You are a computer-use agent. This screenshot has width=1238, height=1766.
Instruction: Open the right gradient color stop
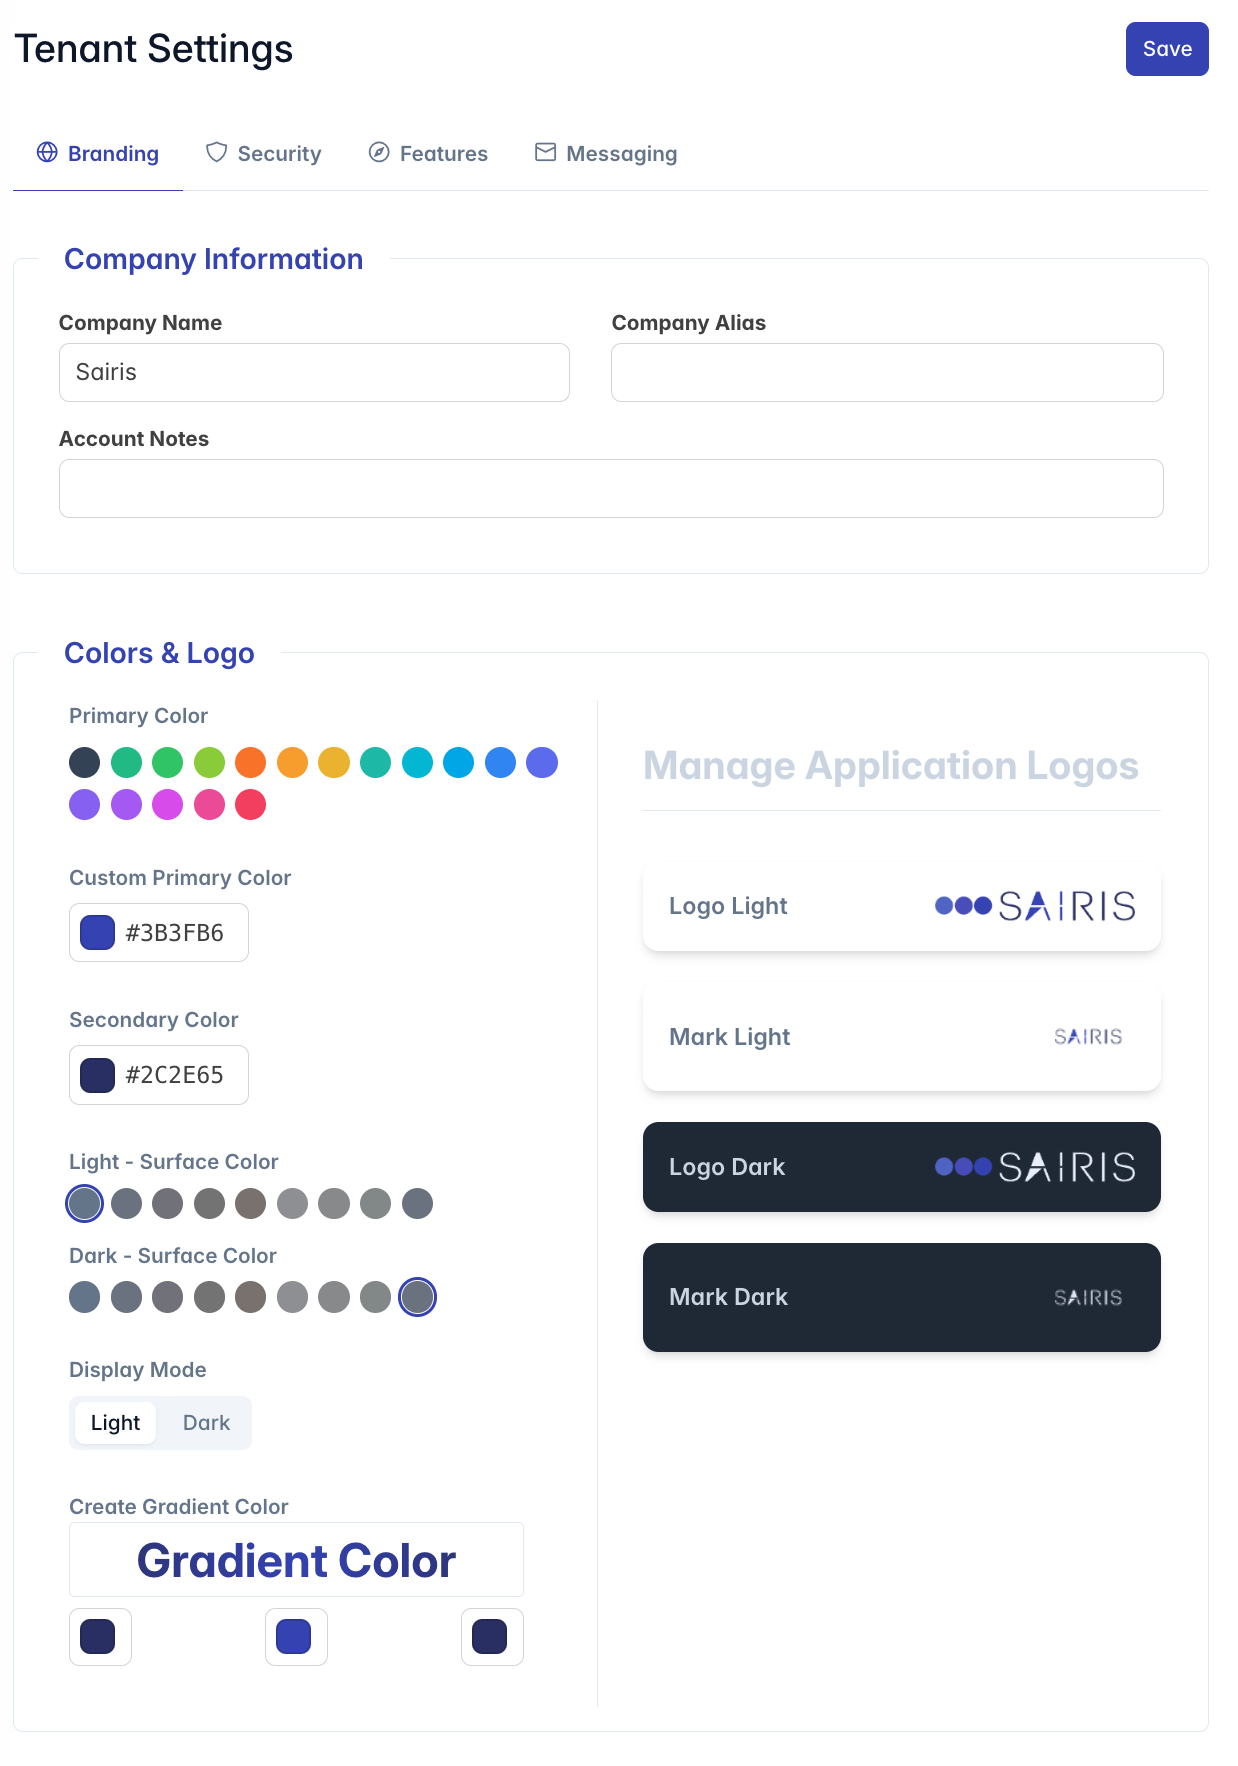(x=492, y=1637)
